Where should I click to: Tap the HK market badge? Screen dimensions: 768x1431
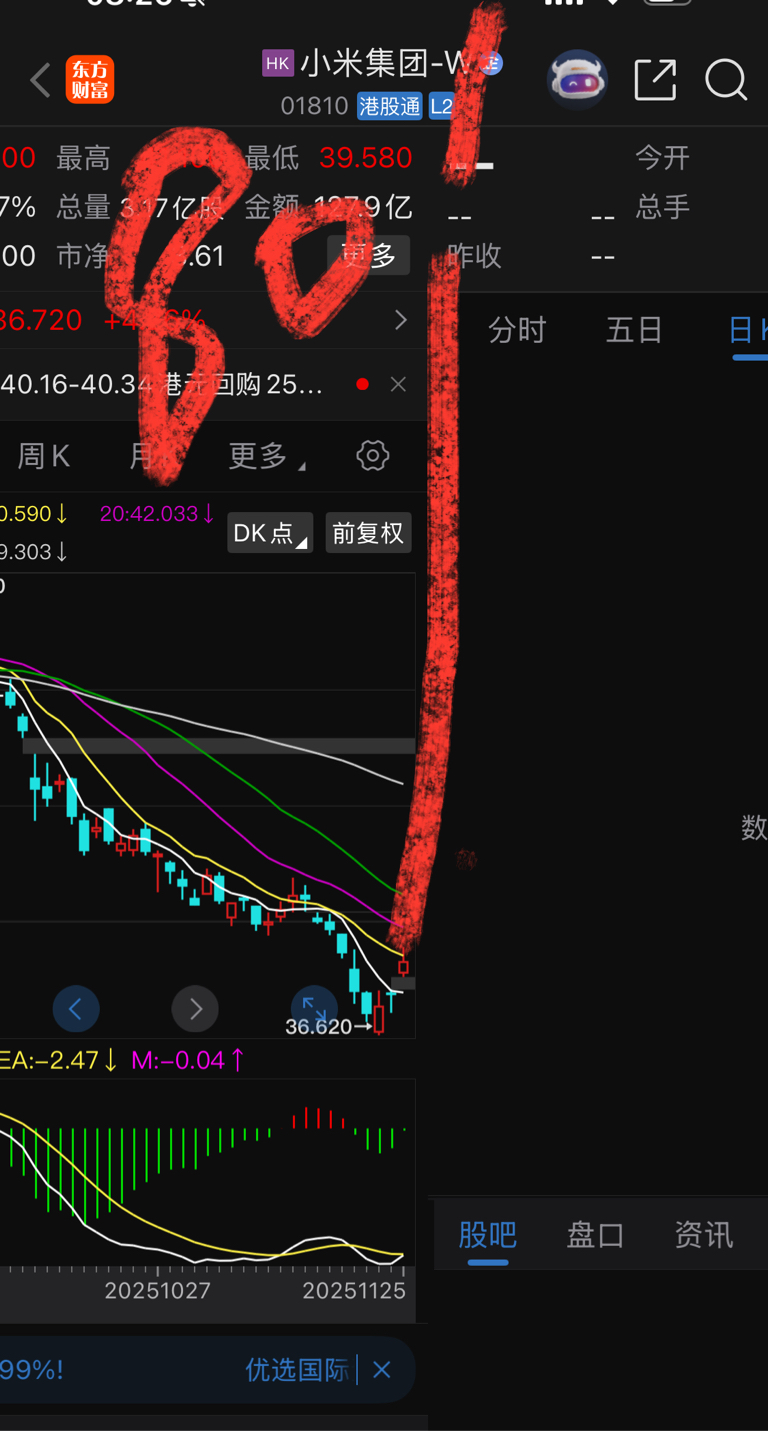click(278, 64)
